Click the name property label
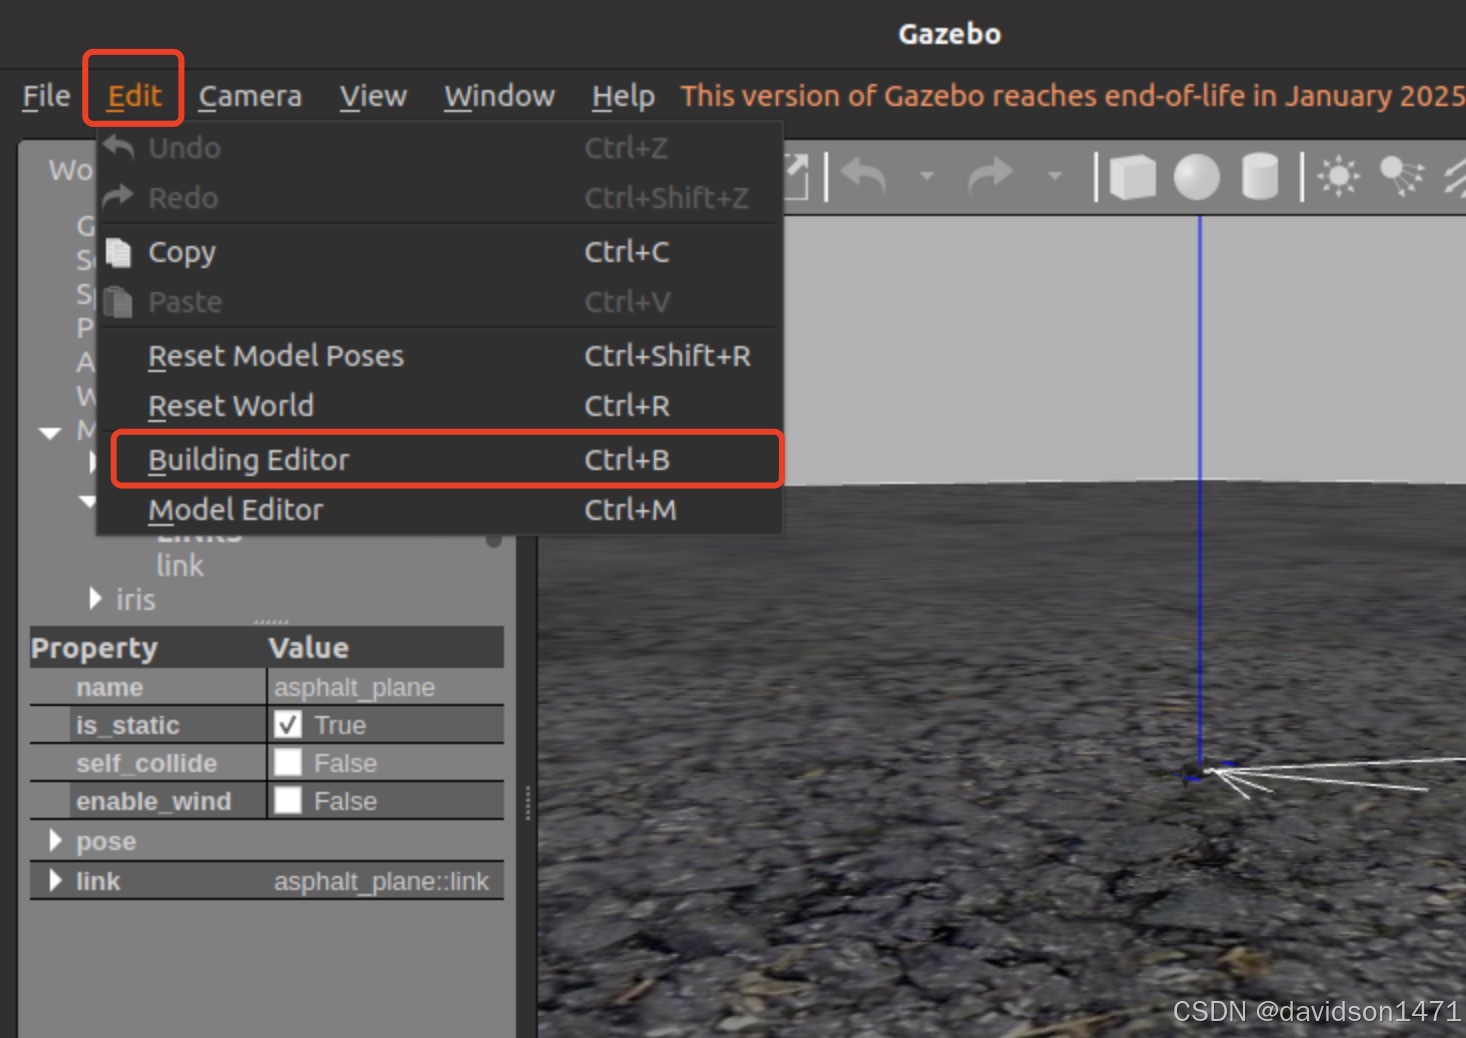Screen dimensions: 1466x1038 [x=110, y=687]
